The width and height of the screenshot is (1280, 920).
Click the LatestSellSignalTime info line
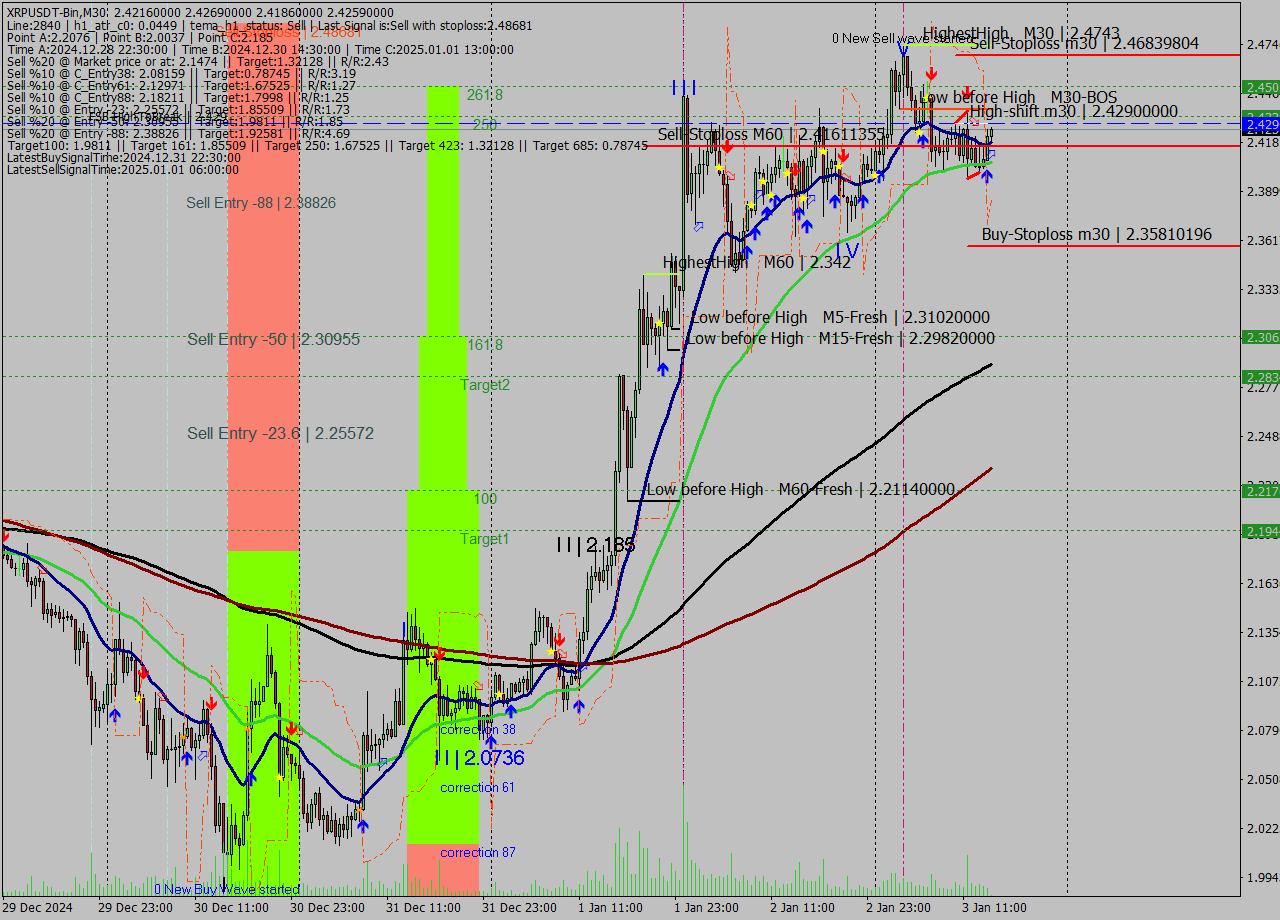click(121, 170)
